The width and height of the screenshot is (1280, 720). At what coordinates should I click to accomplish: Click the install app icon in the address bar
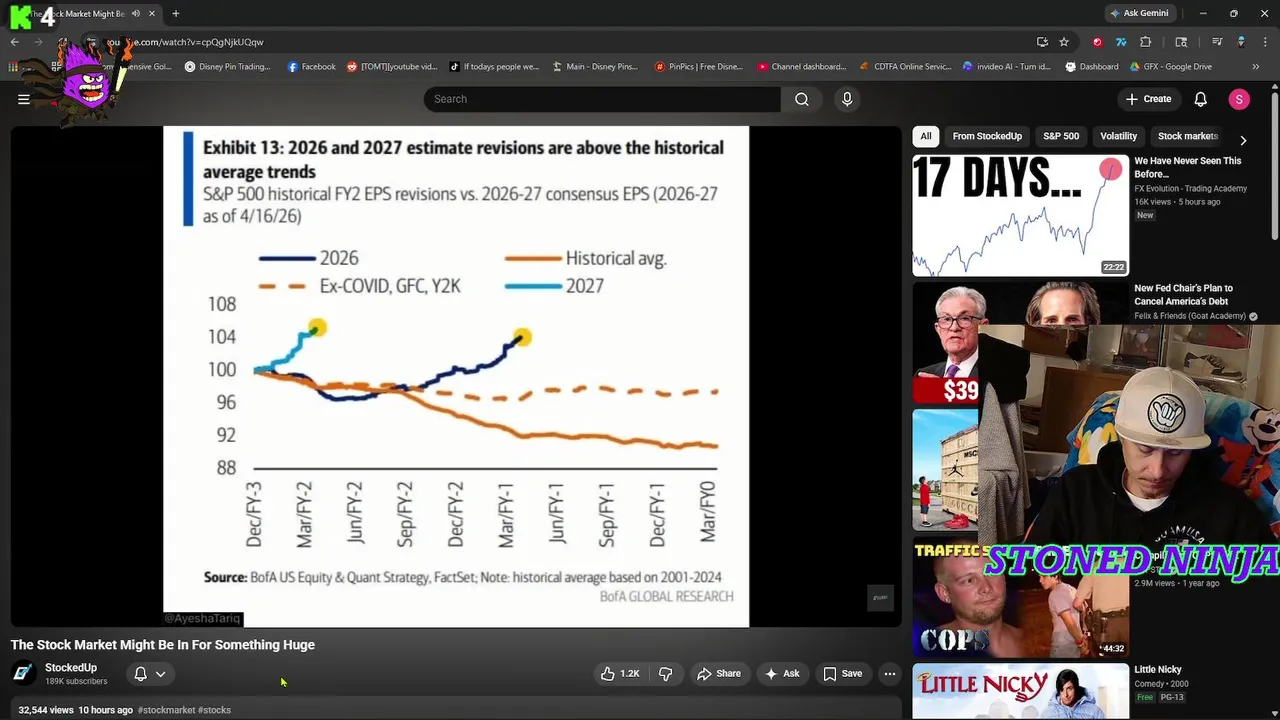1042,42
